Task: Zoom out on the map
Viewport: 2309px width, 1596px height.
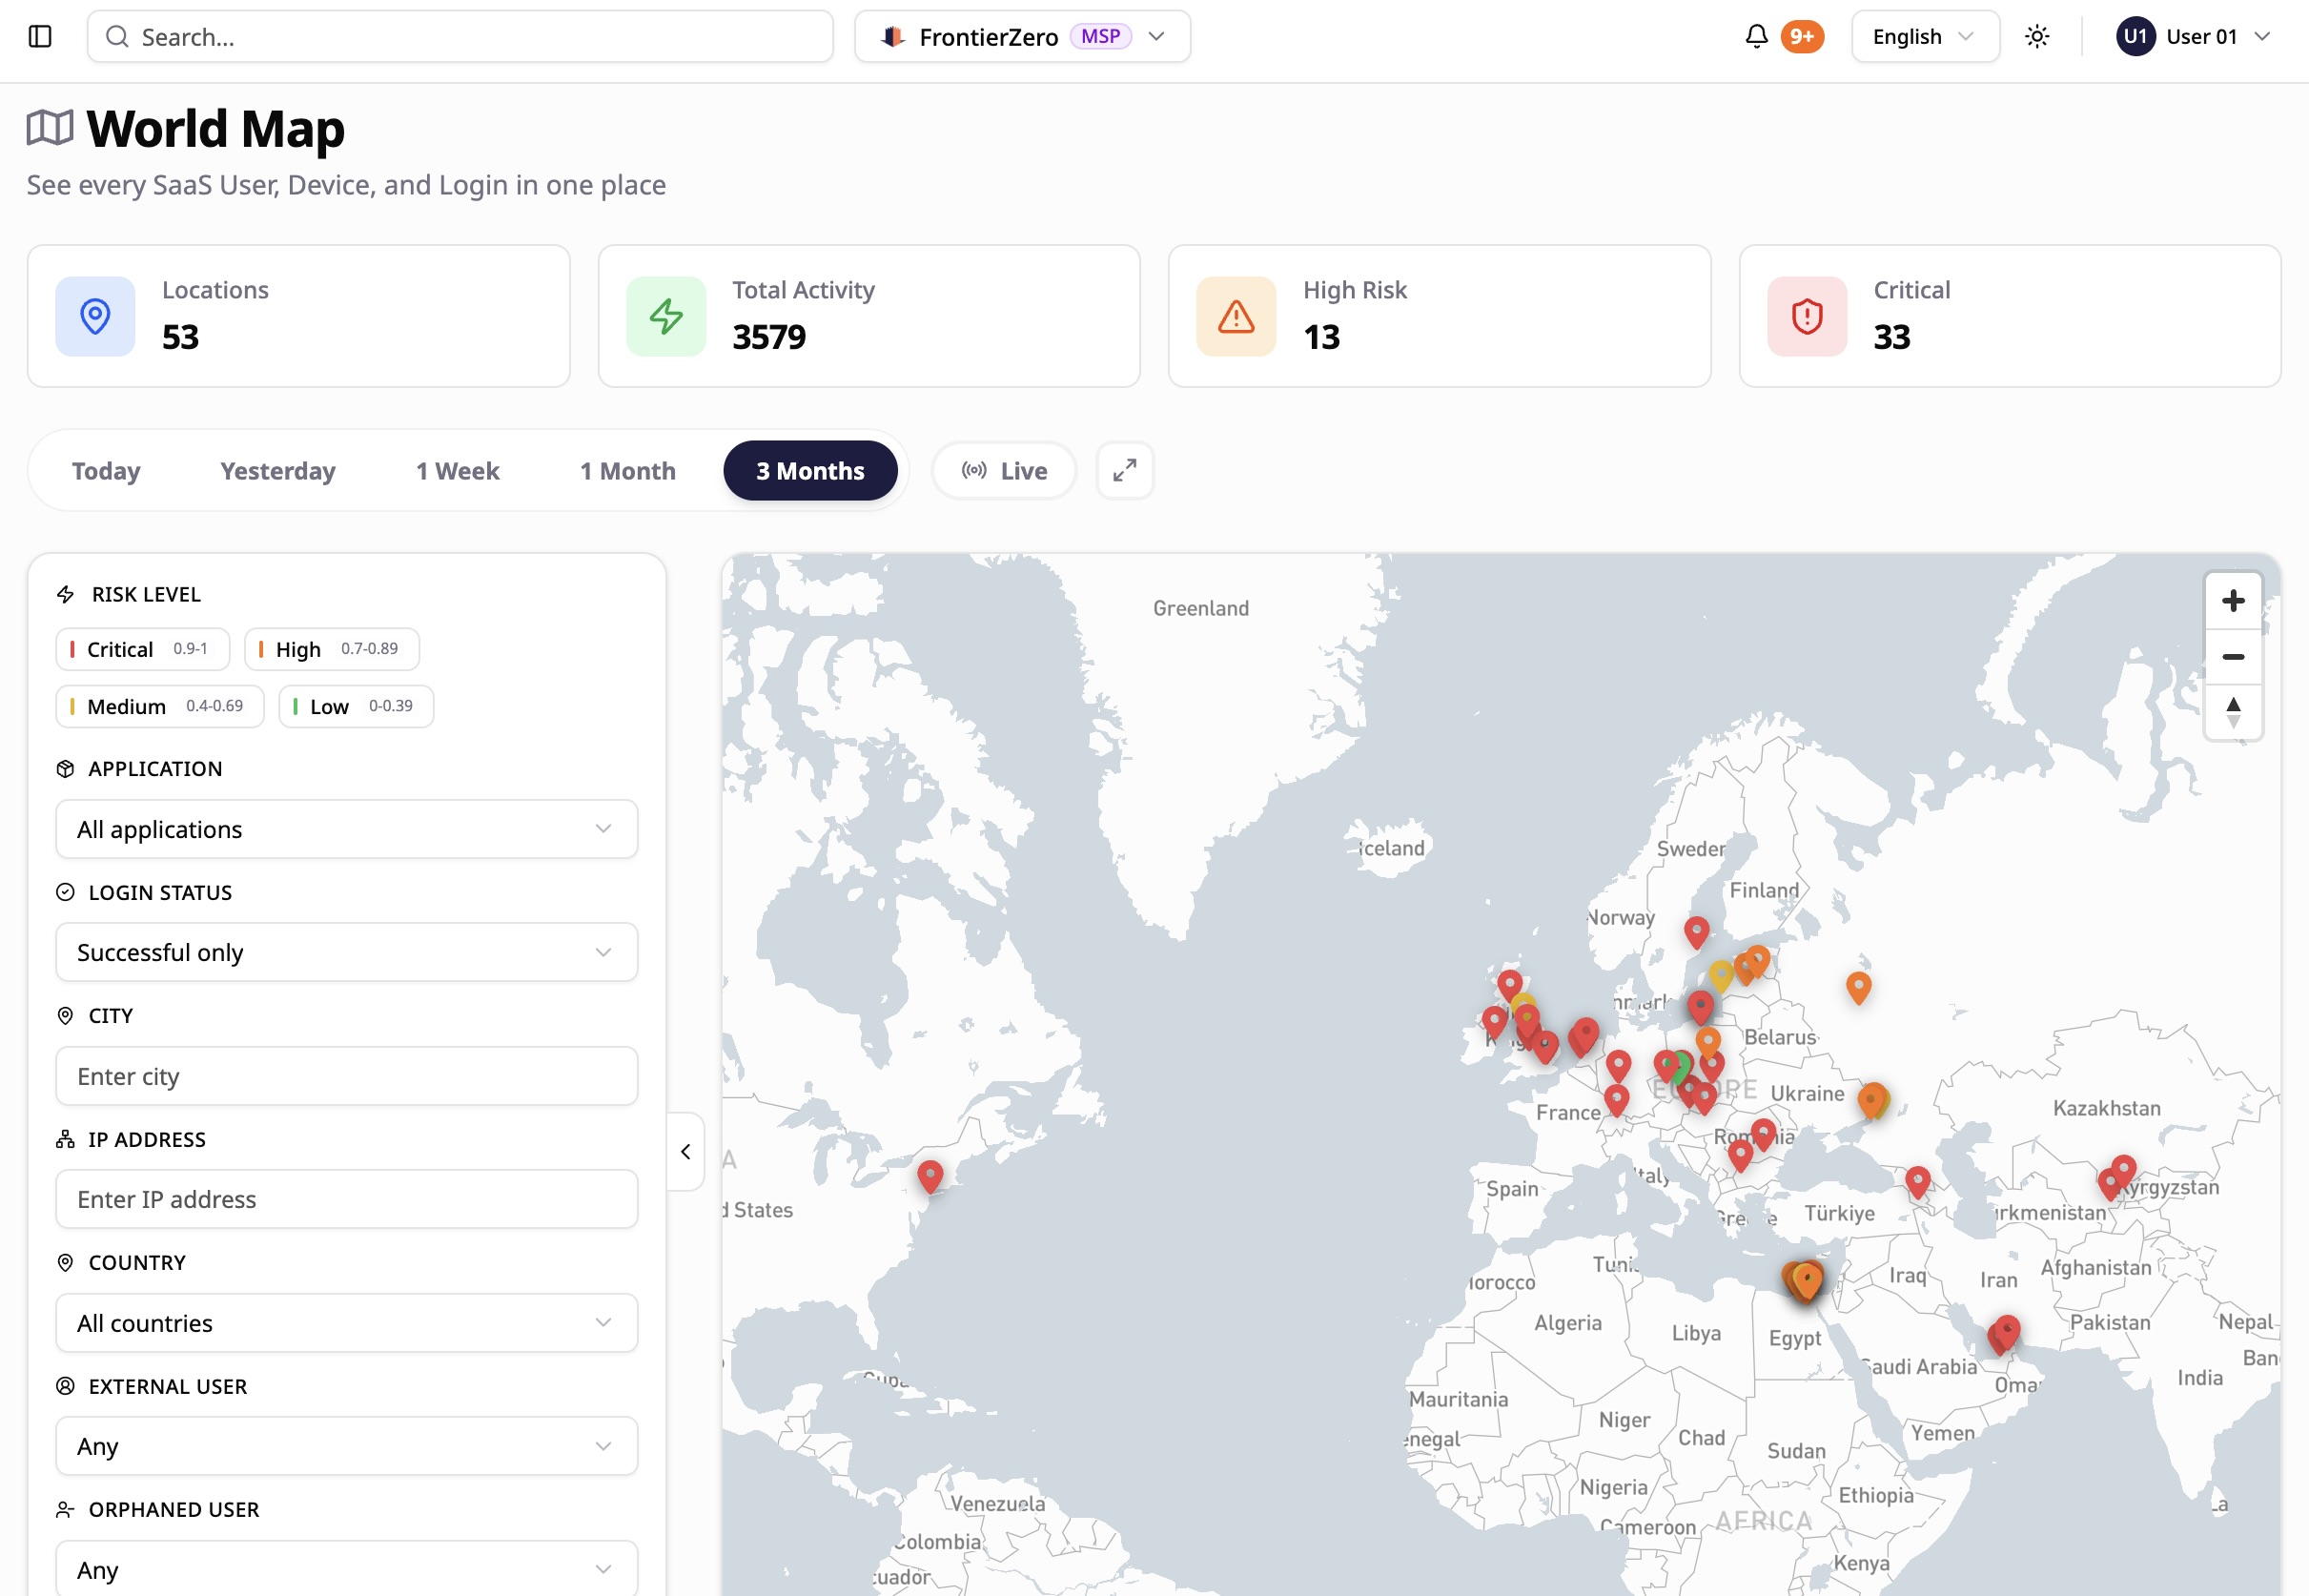Action: (2232, 657)
